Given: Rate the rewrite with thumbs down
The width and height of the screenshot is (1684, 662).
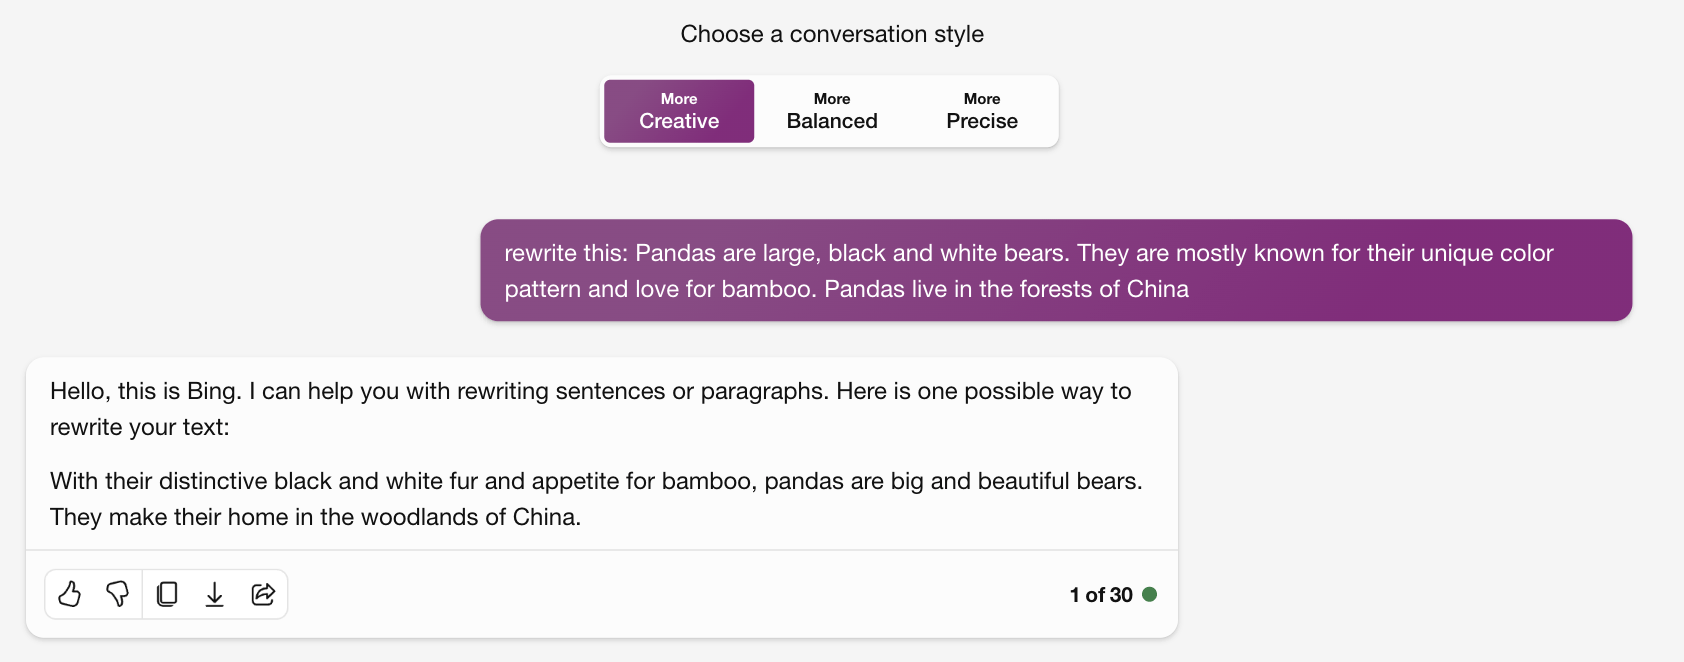Looking at the screenshot, I should (x=117, y=593).
